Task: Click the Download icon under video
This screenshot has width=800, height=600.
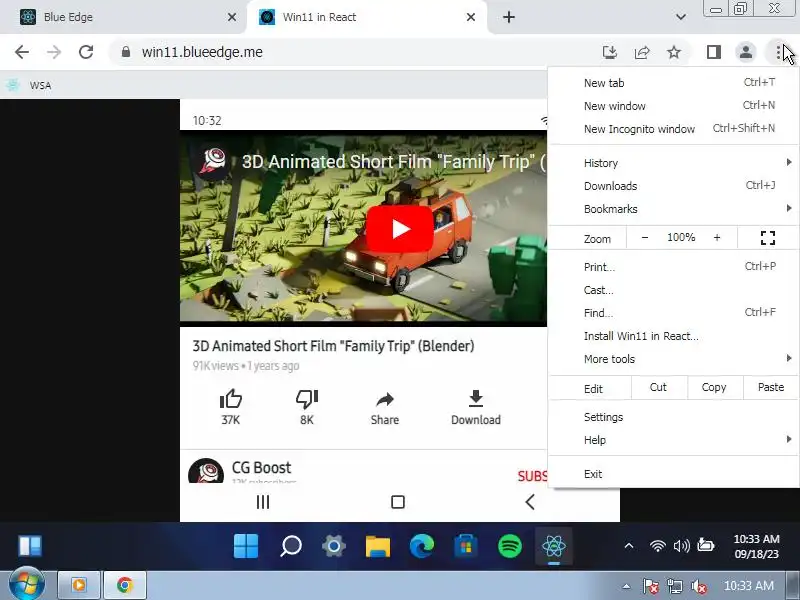Action: (476, 399)
